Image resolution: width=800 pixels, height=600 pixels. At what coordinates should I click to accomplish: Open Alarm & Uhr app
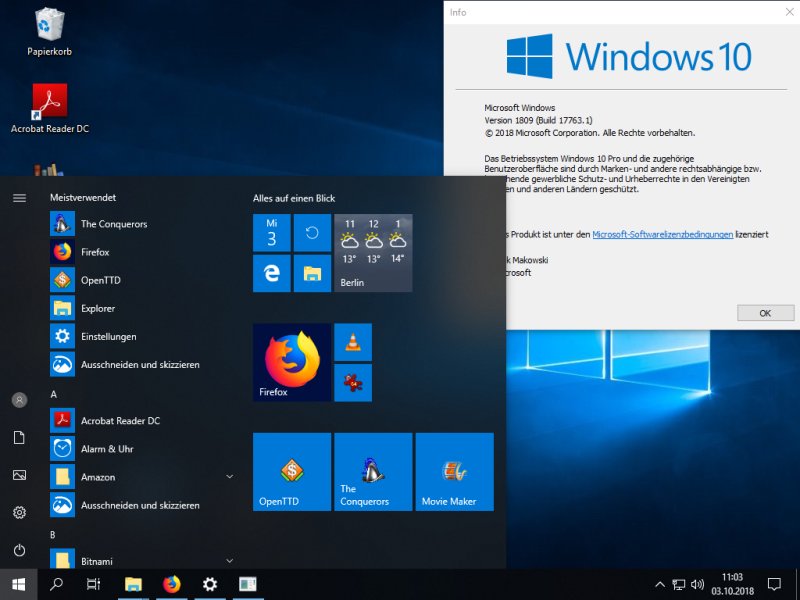coord(142,449)
